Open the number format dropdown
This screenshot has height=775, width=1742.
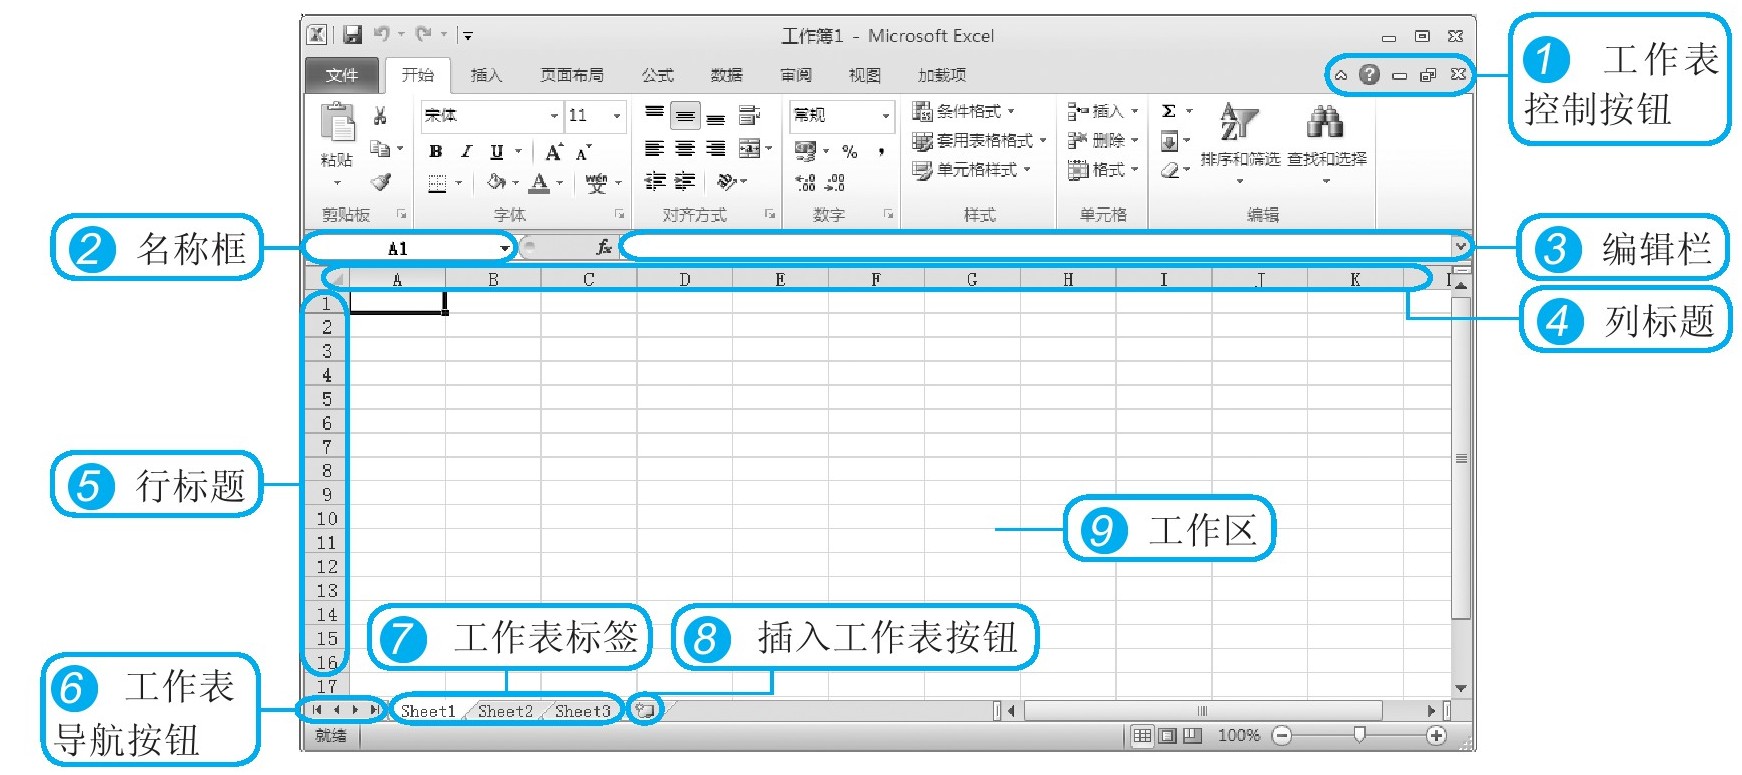point(885,116)
